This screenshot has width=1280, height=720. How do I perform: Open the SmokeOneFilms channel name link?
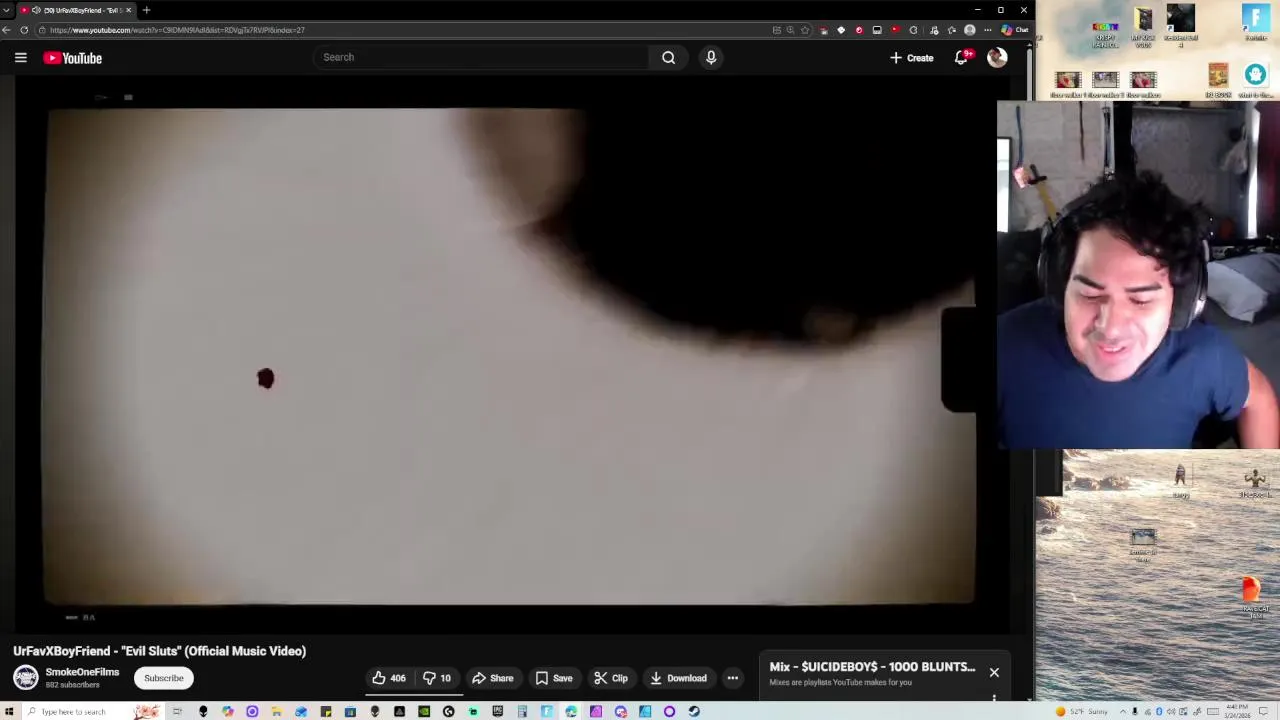(82, 672)
